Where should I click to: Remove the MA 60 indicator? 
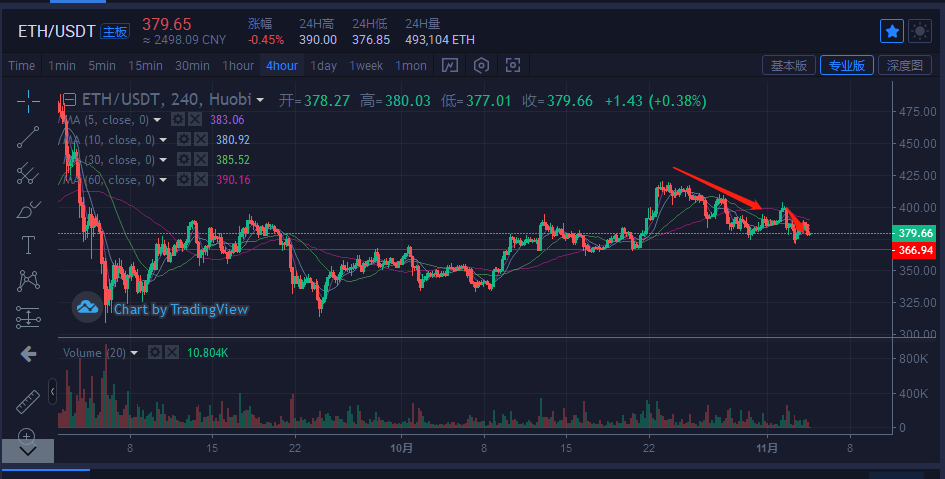(201, 179)
